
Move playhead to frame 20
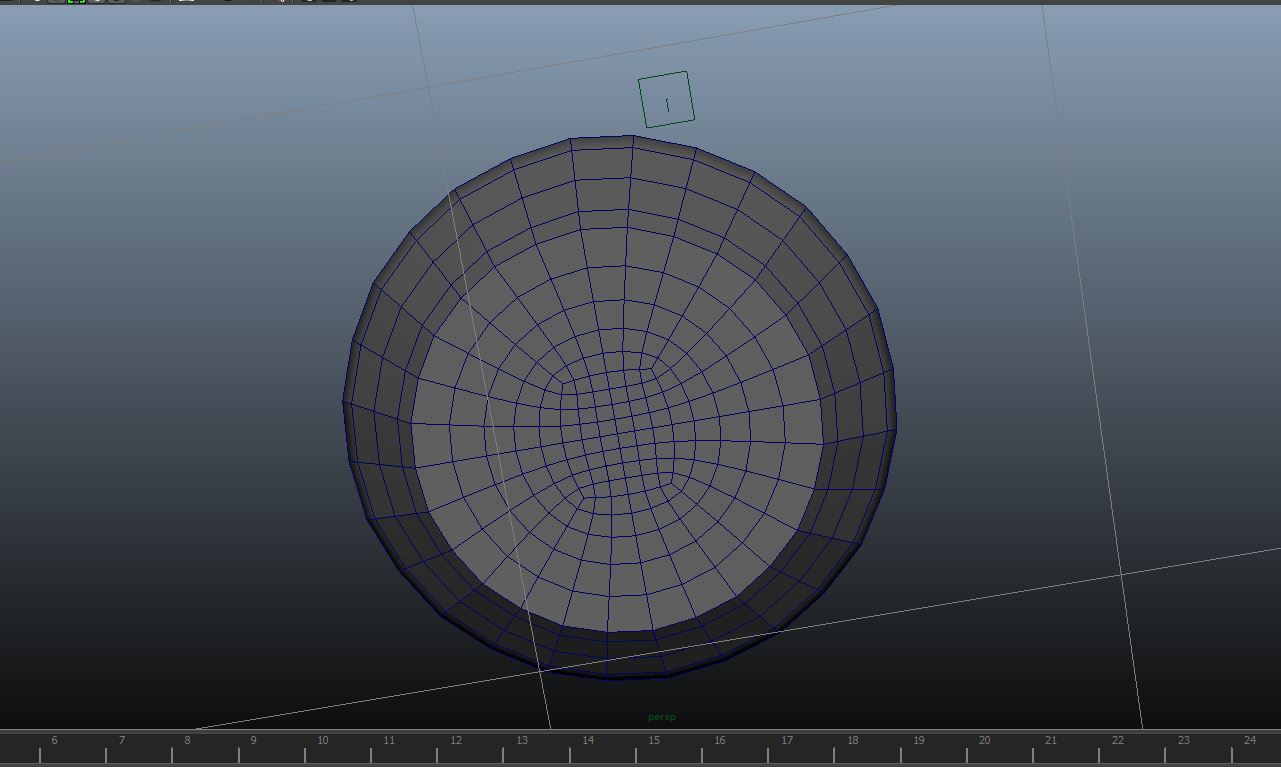coord(984,740)
